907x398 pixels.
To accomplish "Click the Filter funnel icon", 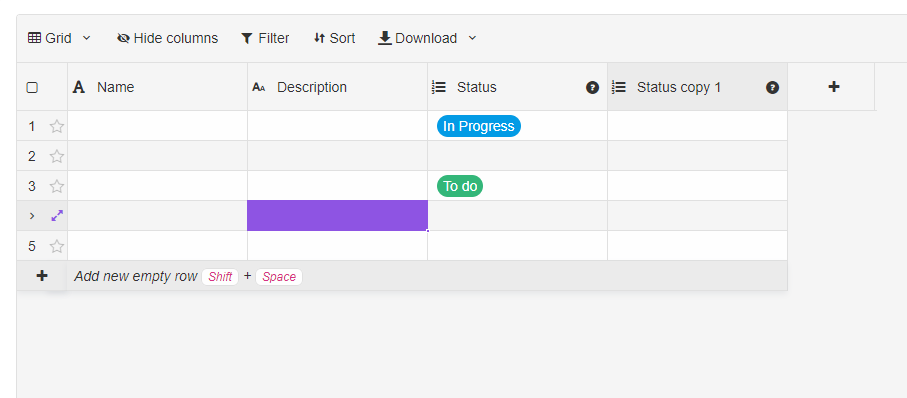I will point(247,38).
